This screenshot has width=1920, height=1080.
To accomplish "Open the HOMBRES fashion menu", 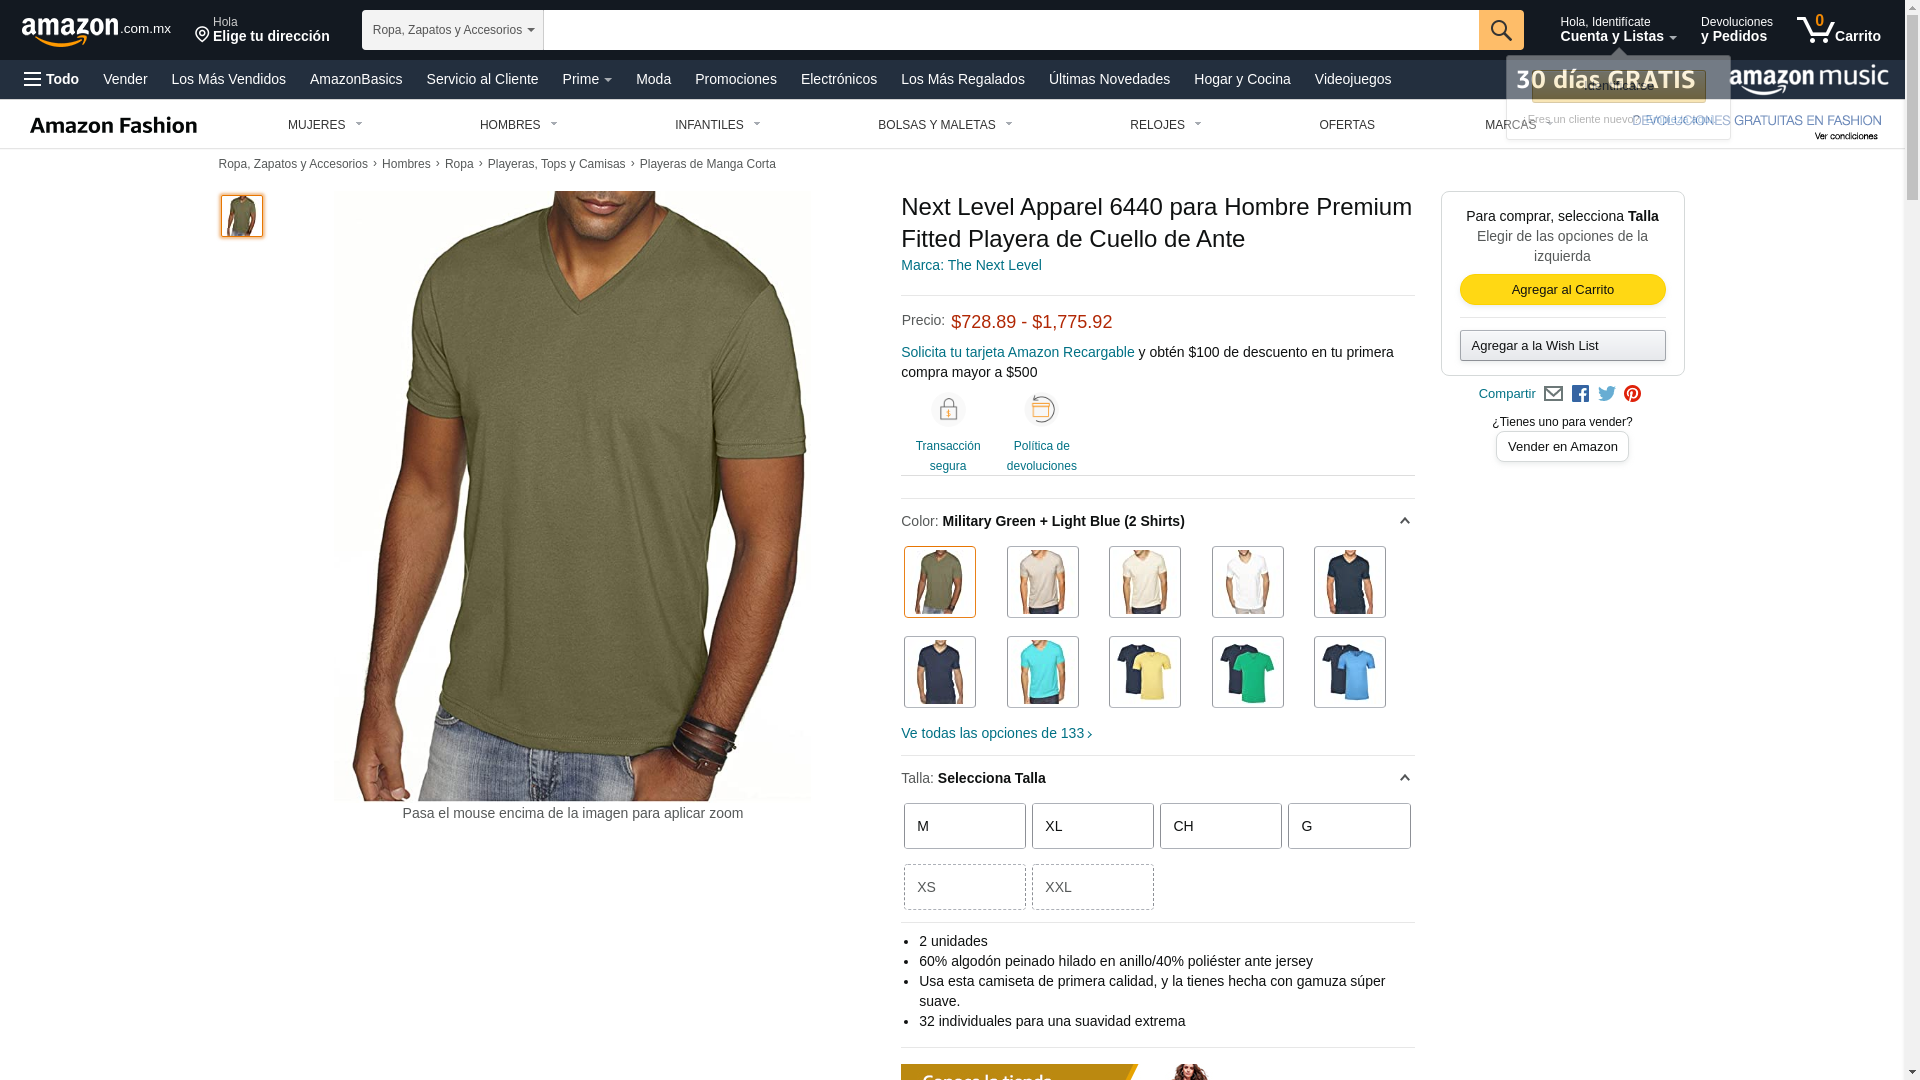I will (x=519, y=125).
